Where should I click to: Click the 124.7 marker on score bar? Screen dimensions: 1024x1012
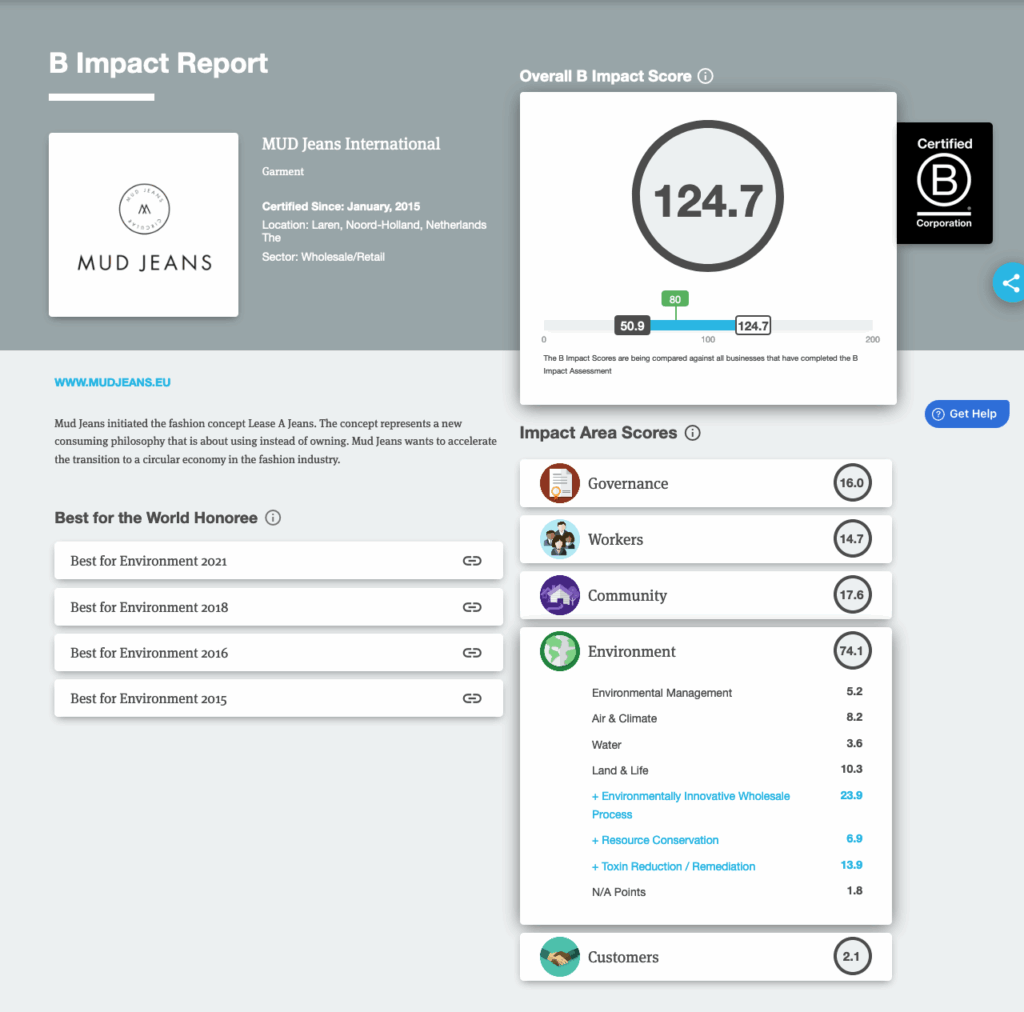tap(753, 326)
